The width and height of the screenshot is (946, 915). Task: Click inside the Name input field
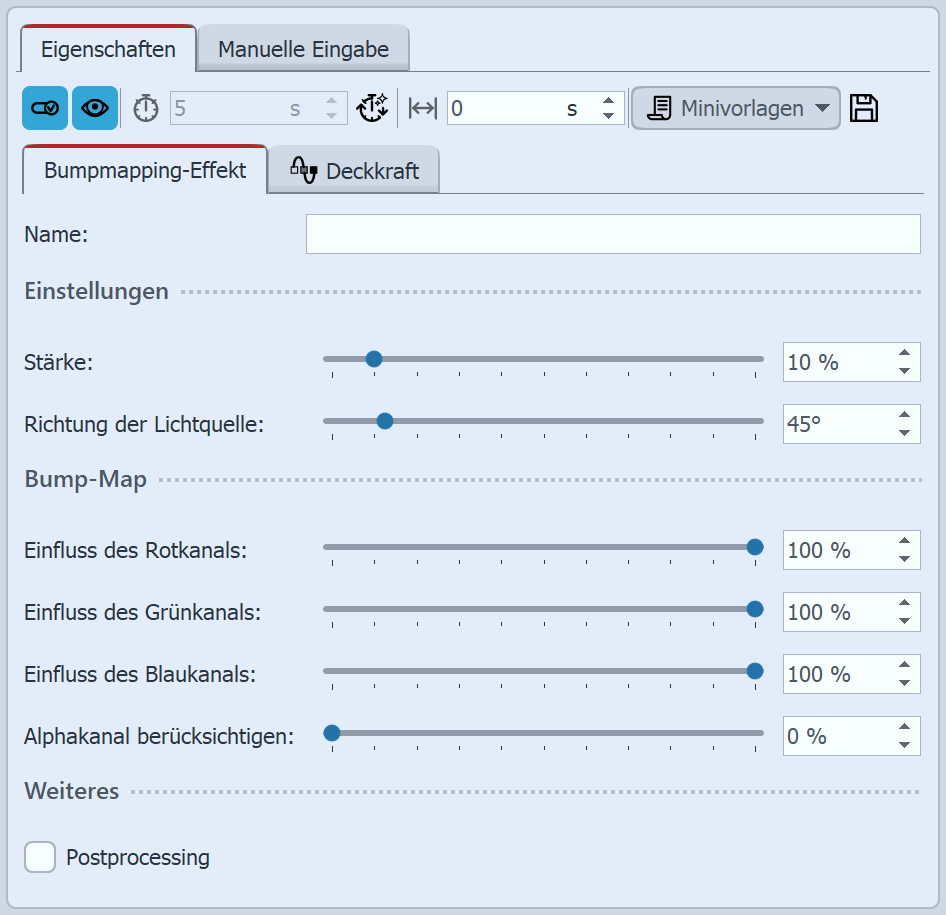[613, 234]
